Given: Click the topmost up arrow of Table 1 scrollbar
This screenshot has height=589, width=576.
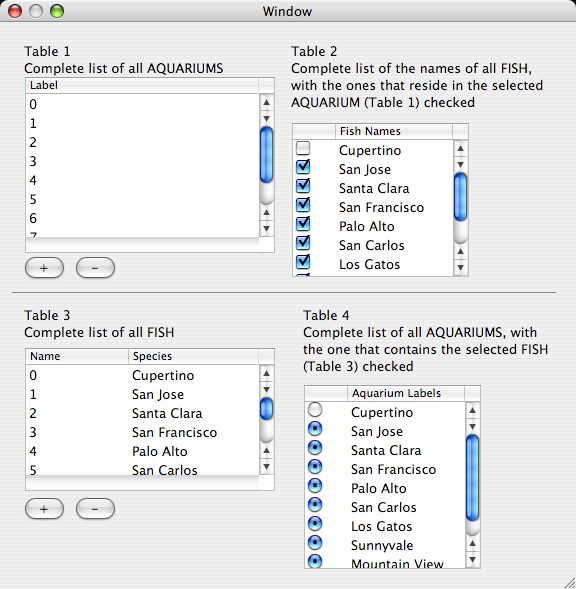Looking at the screenshot, I should 266,102.
